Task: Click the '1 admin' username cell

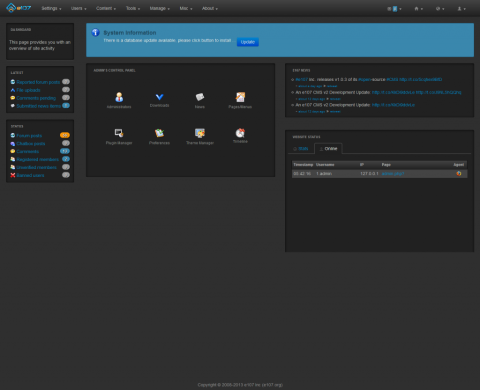Action: click(x=324, y=174)
